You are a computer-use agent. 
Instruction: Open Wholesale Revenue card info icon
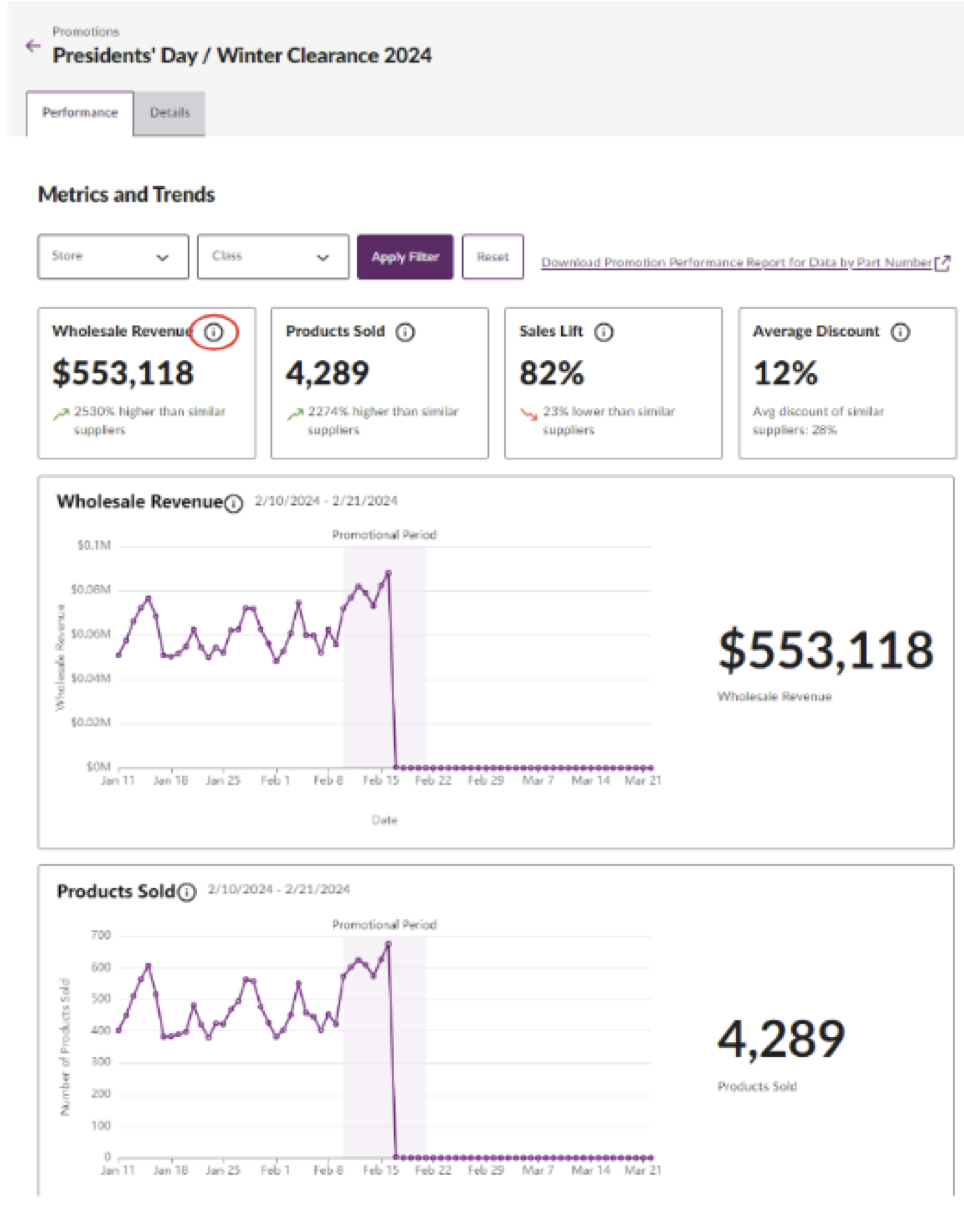(213, 332)
